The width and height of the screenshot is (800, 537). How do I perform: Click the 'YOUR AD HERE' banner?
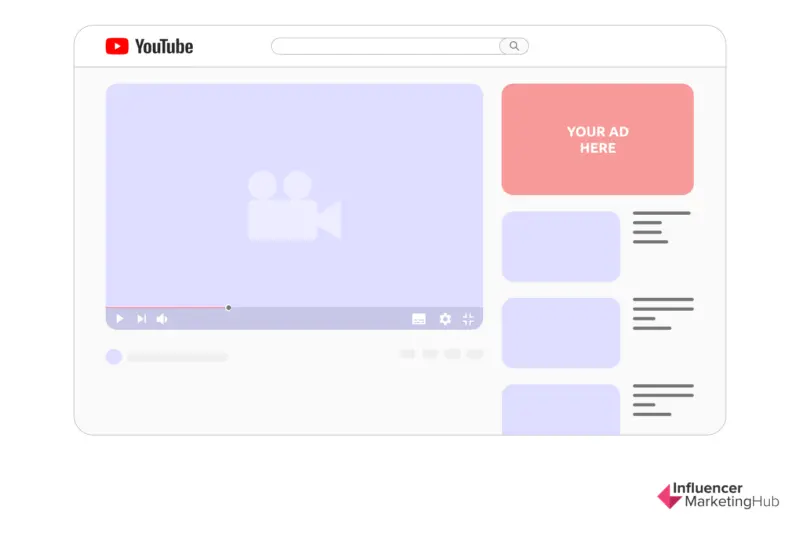point(597,139)
